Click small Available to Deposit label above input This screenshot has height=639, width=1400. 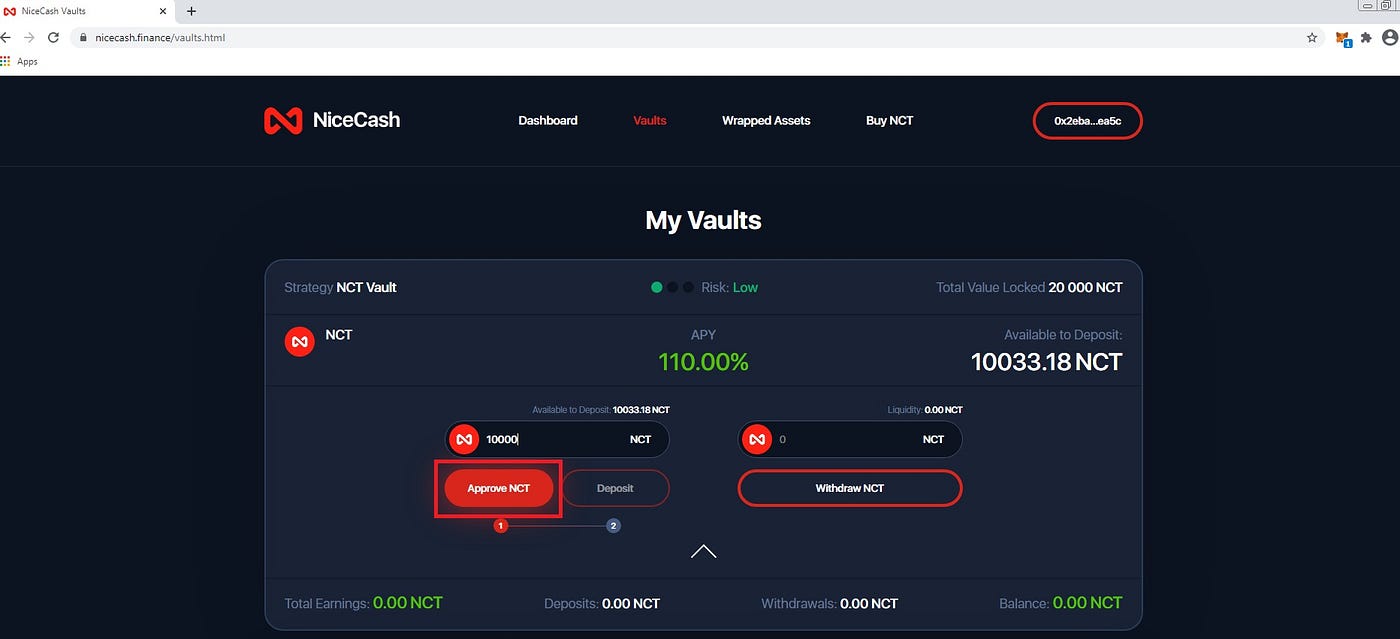601,410
